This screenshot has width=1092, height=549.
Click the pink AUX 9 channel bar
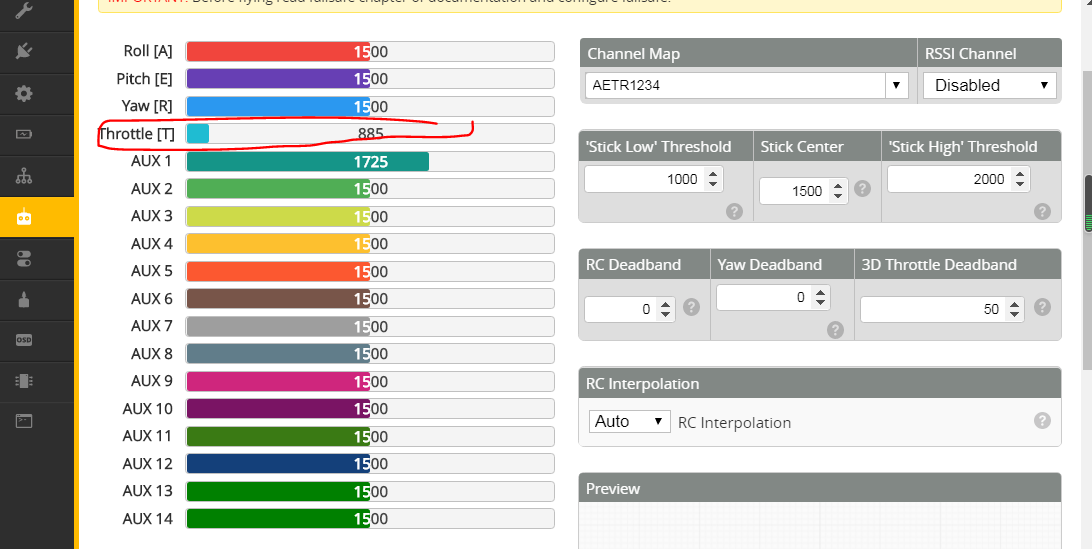click(370, 381)
